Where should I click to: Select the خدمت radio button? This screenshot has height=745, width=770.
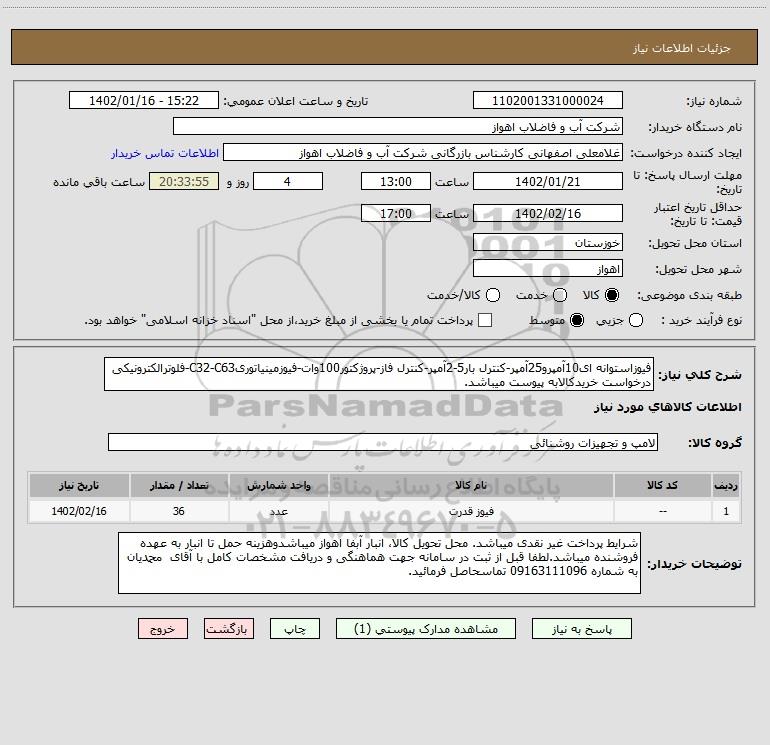[x=560, y=295]
